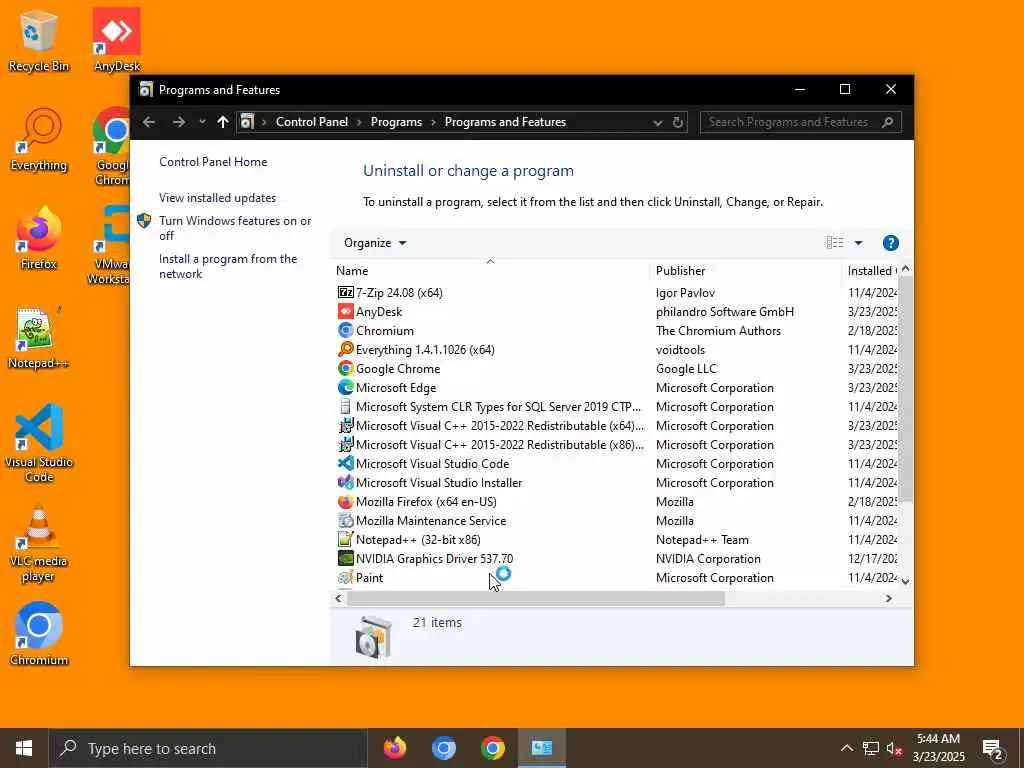The image size is (1024, 768).
Task: Open View installed updates link
Action: click(217, 198)
